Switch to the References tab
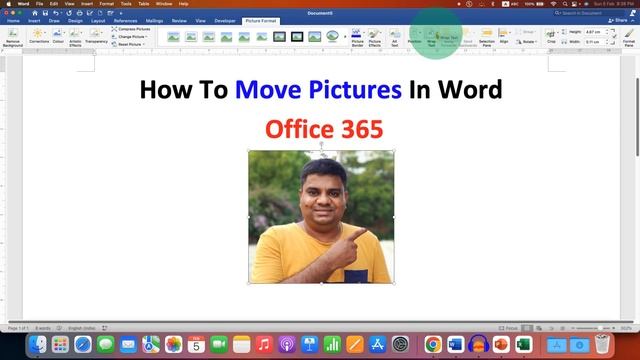 tap(125, 21)
